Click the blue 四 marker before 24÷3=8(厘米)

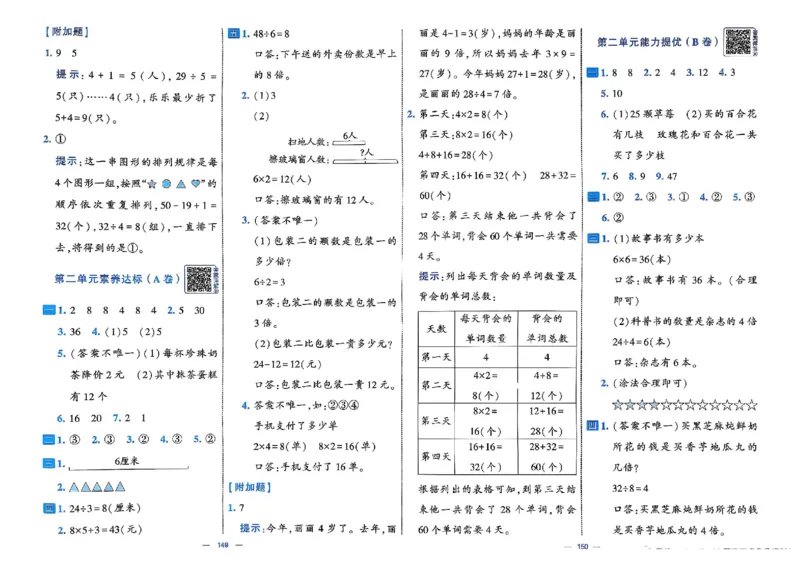[48, 508]
